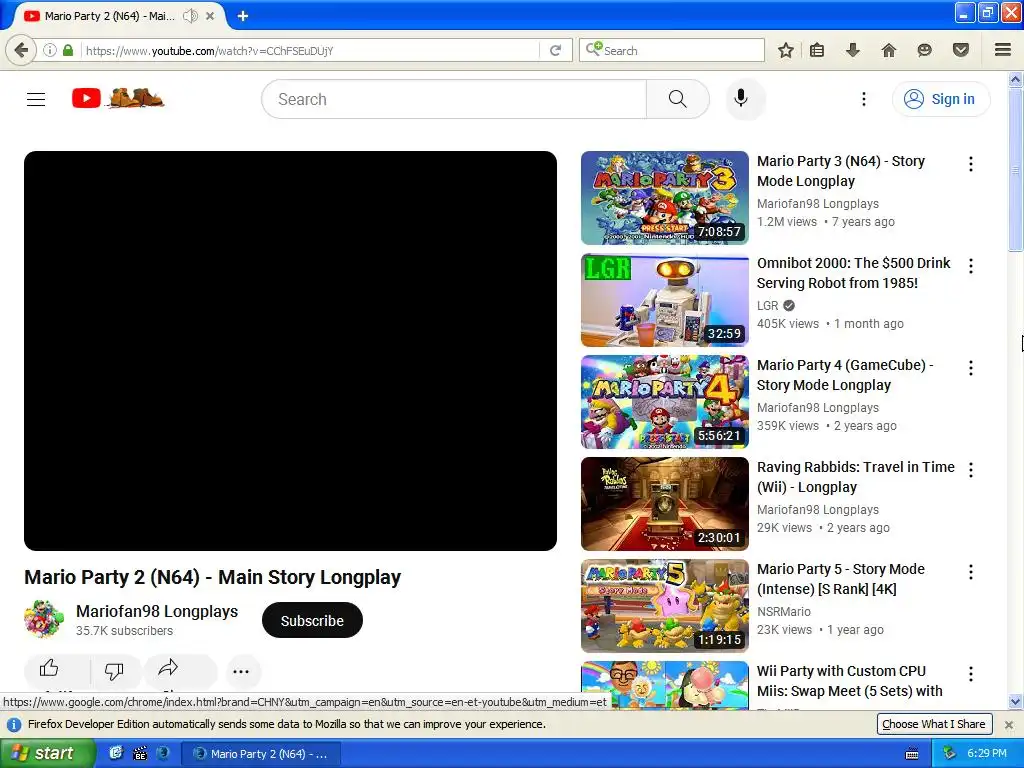Go back with Firefox back arrow
Image resolution: width=1024 pixels, height=768 pixels.
point(21,50)
